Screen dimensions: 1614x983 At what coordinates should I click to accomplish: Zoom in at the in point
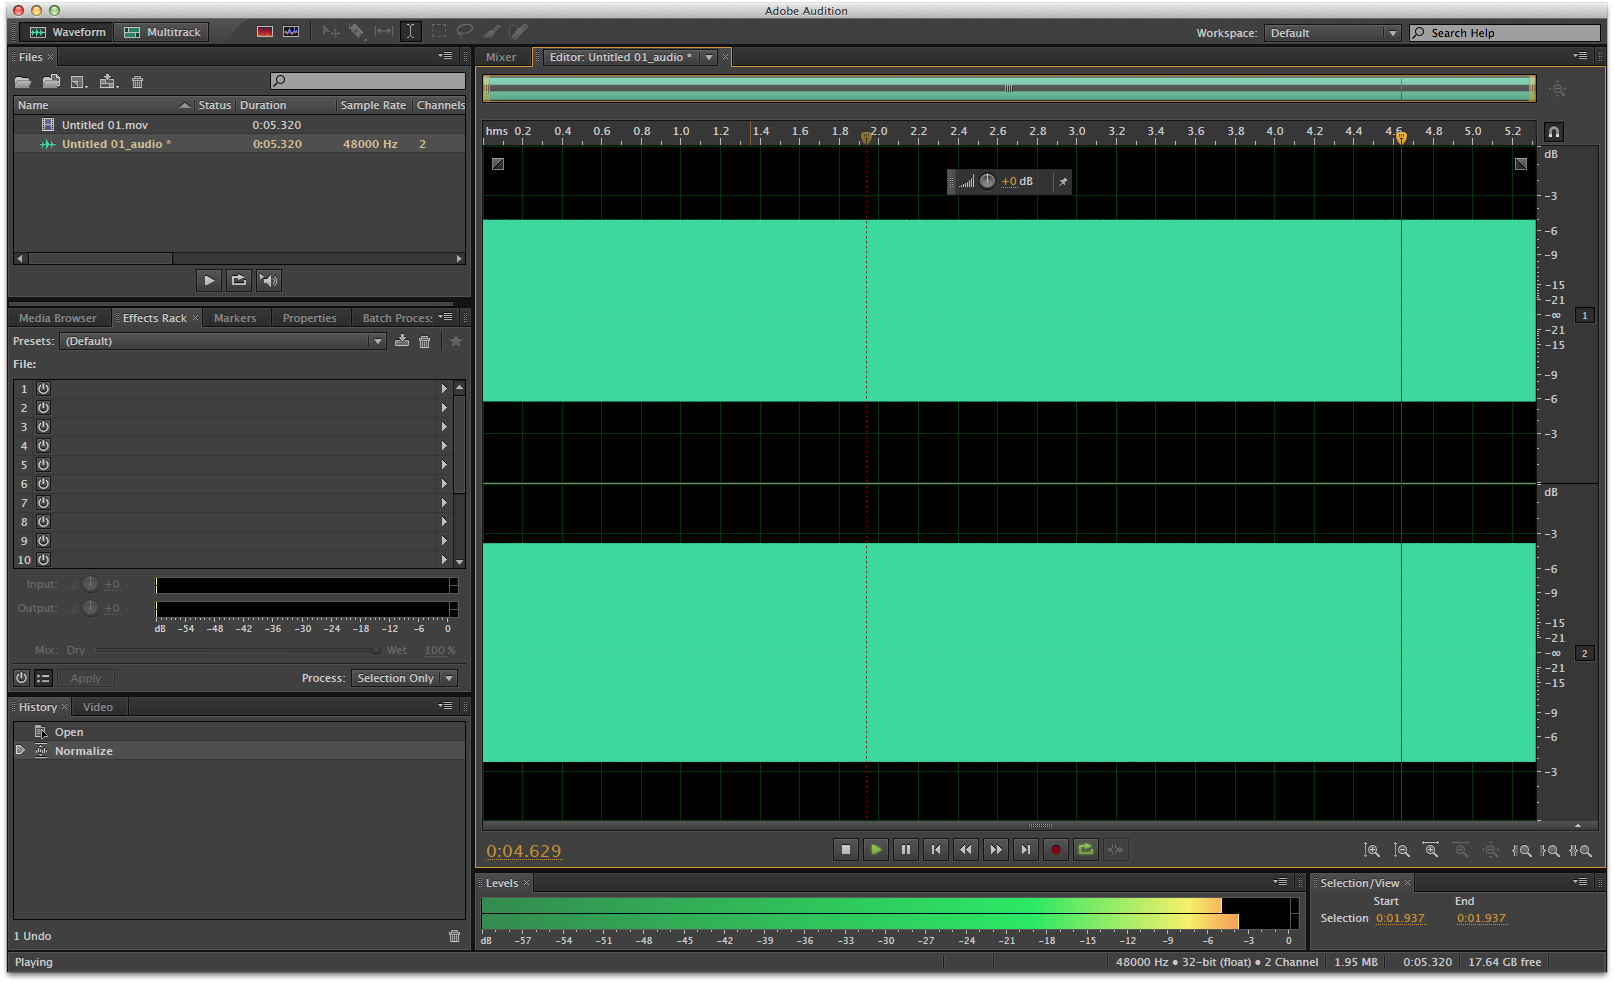(x=1521, y=851)
